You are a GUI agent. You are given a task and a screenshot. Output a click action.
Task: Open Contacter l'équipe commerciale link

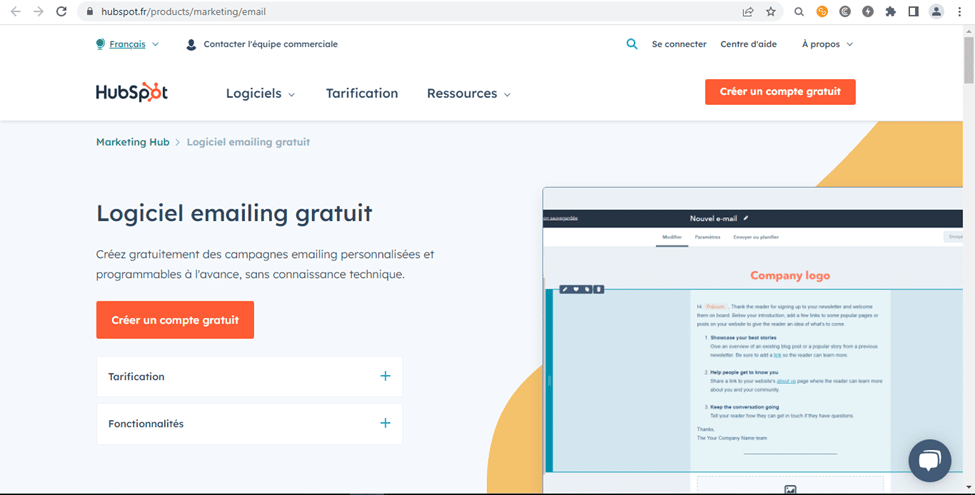270,44
